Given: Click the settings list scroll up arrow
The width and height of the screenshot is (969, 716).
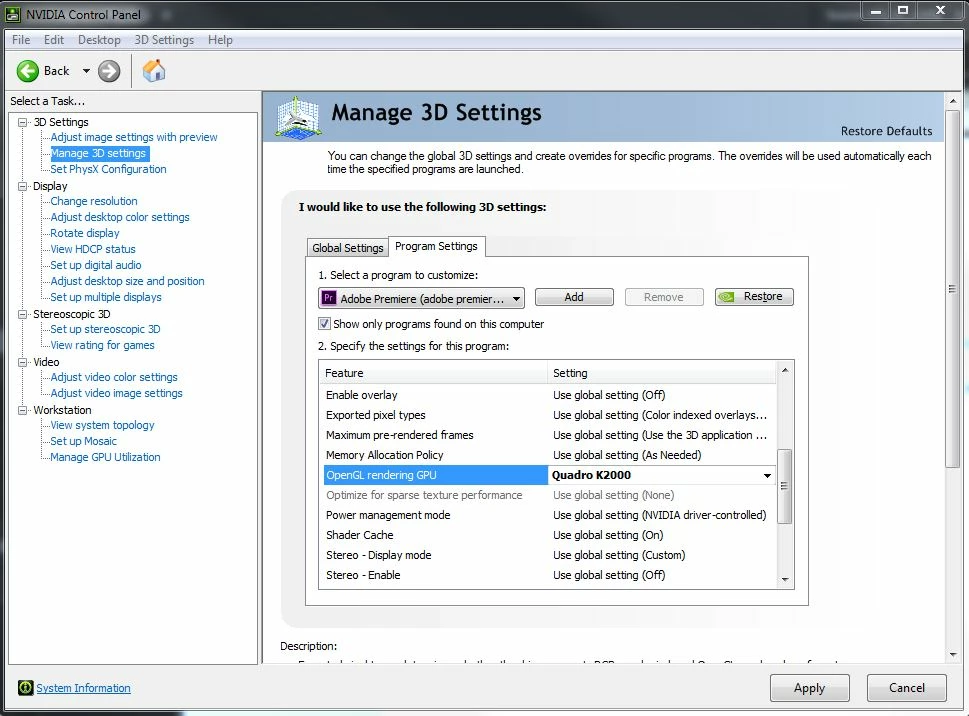Looking at the screenshot, I should point(785,370).
